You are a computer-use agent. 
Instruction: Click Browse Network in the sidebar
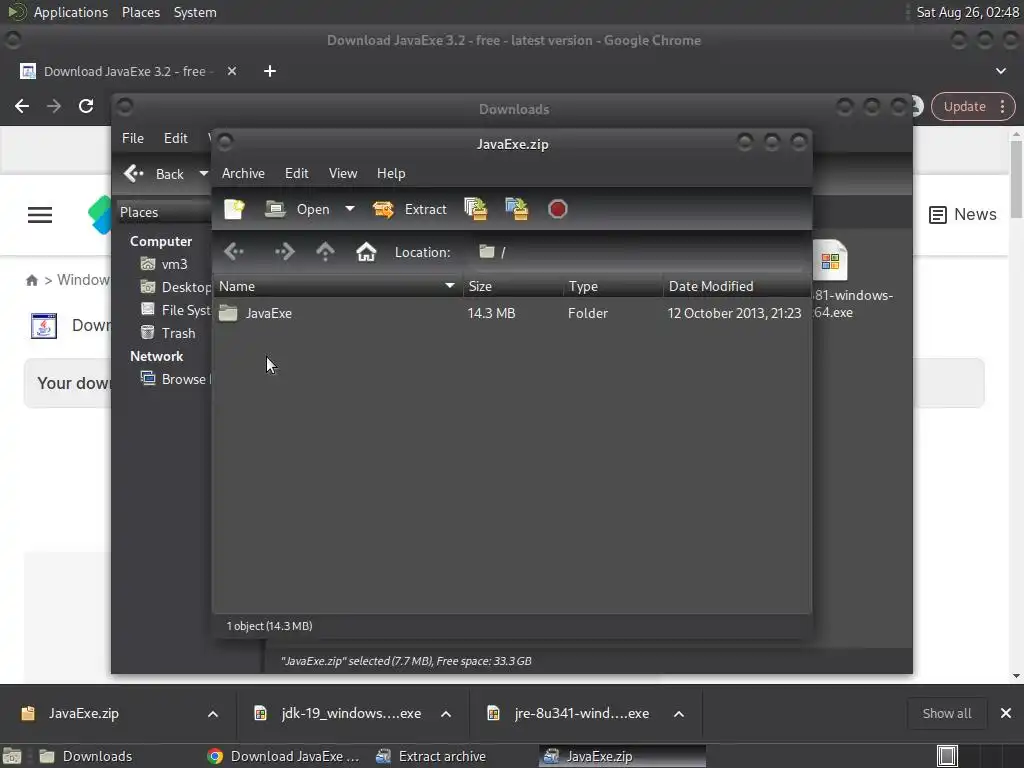click(175, 379)
